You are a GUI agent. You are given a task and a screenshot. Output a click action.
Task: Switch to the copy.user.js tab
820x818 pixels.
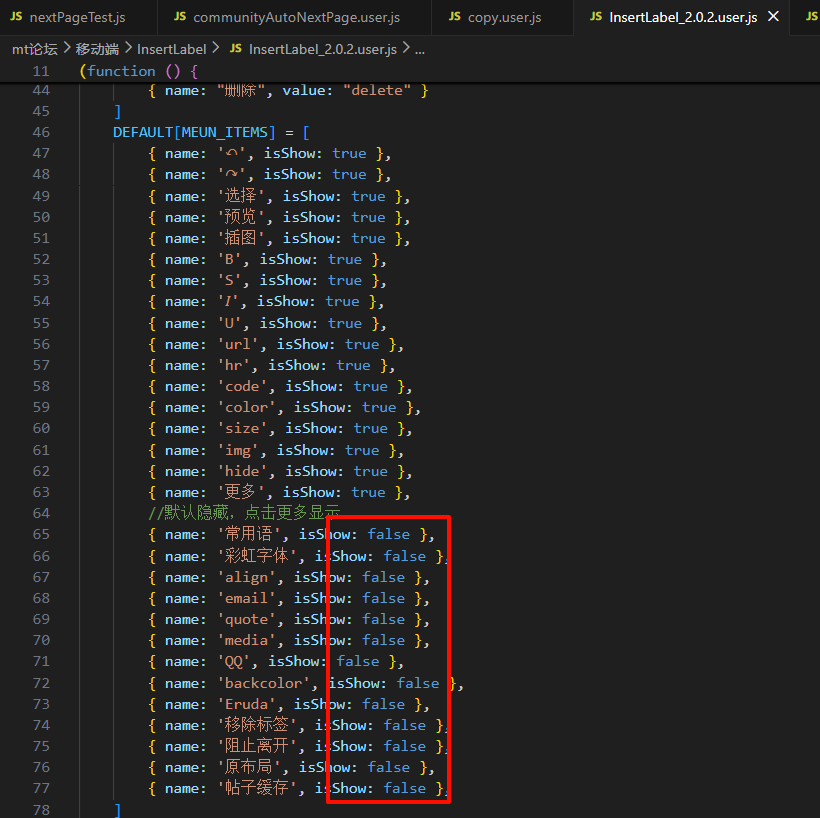point(504,17)
